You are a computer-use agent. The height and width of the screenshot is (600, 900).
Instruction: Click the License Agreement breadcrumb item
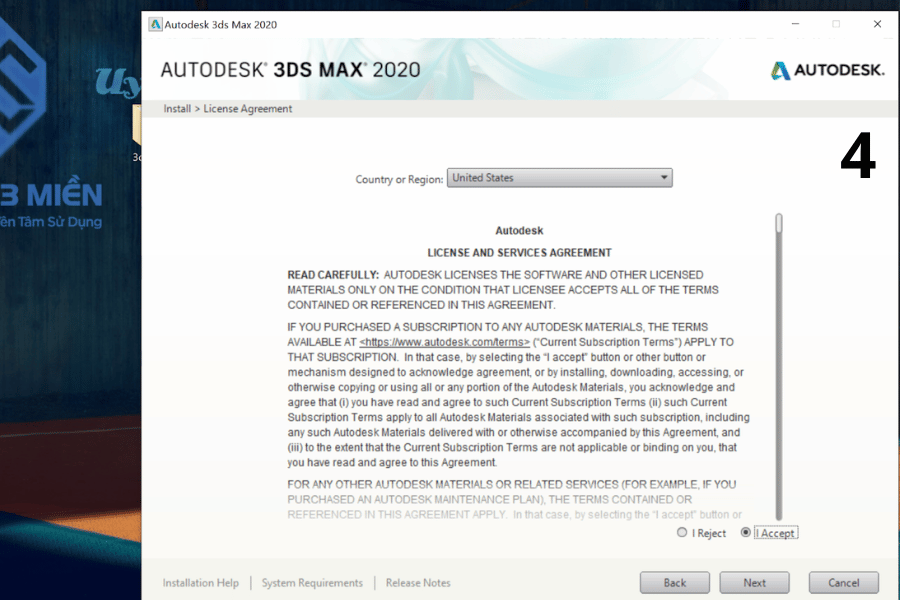pyautogui.click(x=248, y=109)
